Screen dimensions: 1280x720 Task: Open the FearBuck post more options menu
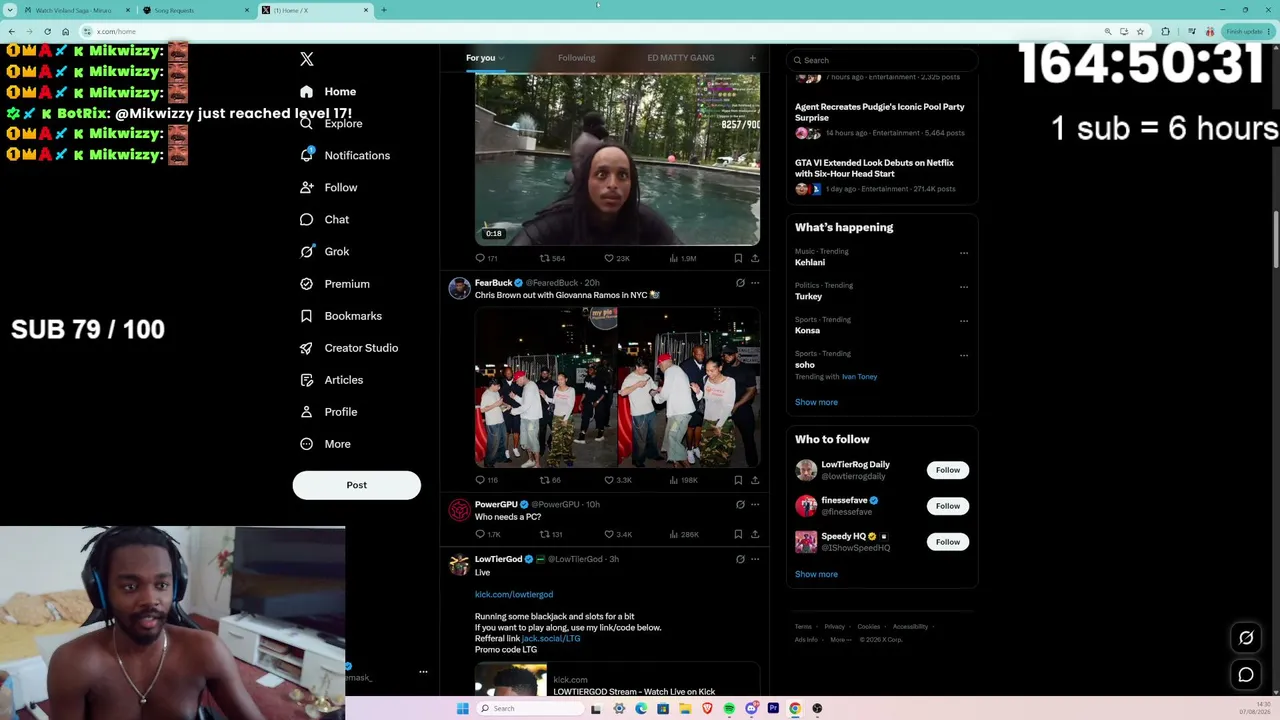tap(755, 283)
